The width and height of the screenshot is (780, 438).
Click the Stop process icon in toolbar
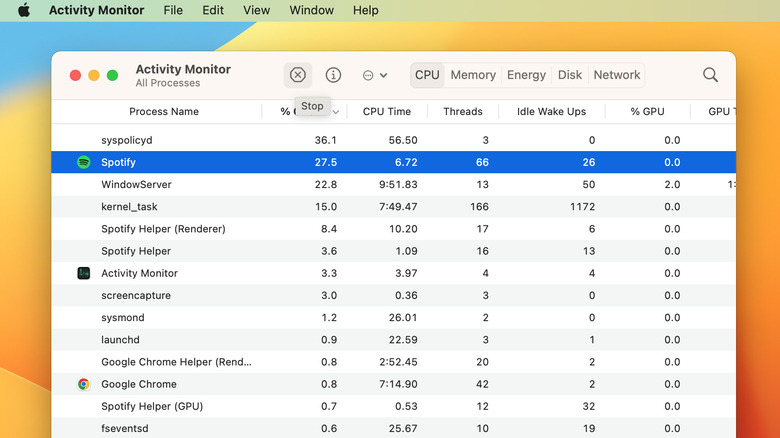(x=298, y=75)
